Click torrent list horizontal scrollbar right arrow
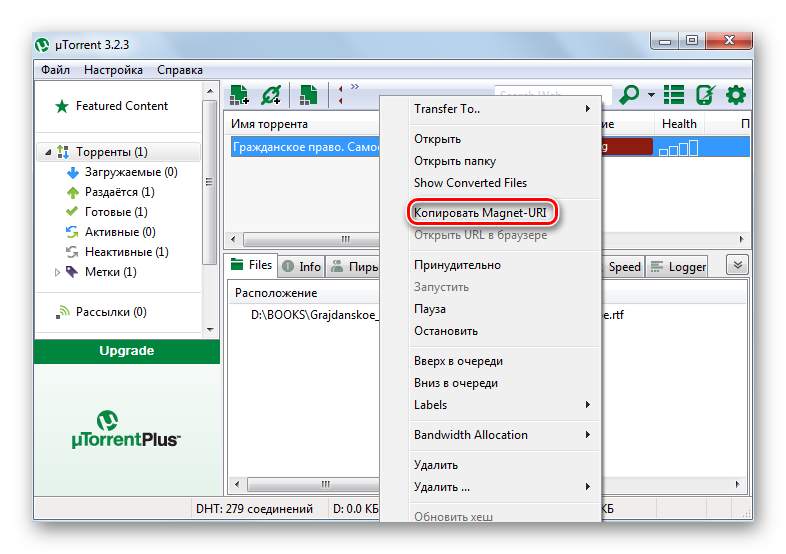786x554 pixels. pyautogui.click(x=741, y=239)
